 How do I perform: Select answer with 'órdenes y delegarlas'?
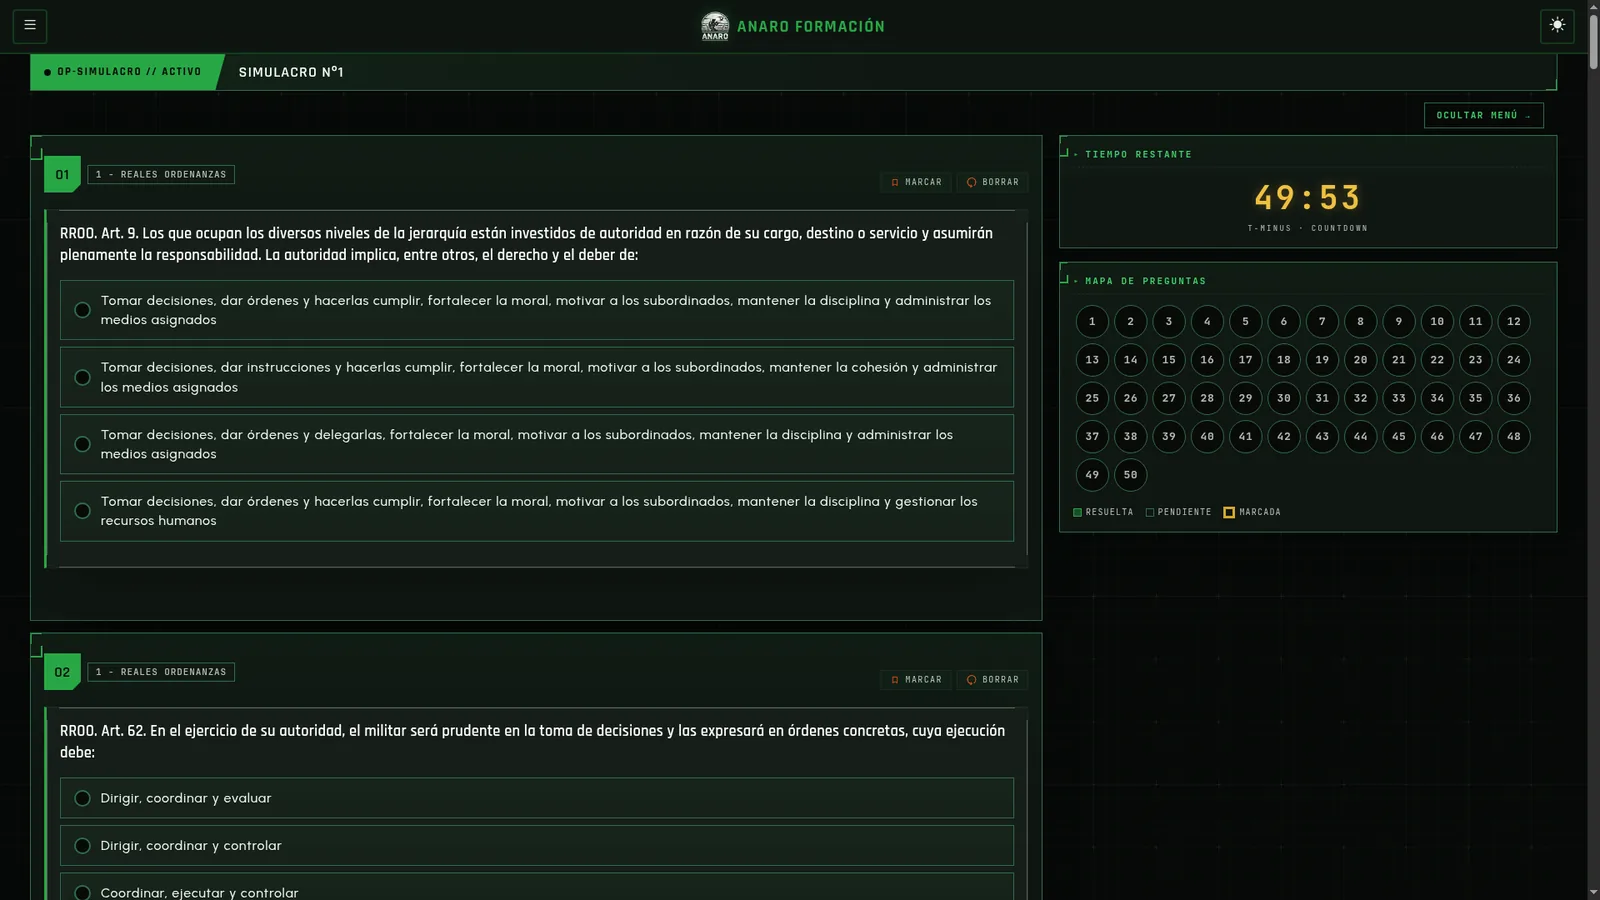point(537,444)
